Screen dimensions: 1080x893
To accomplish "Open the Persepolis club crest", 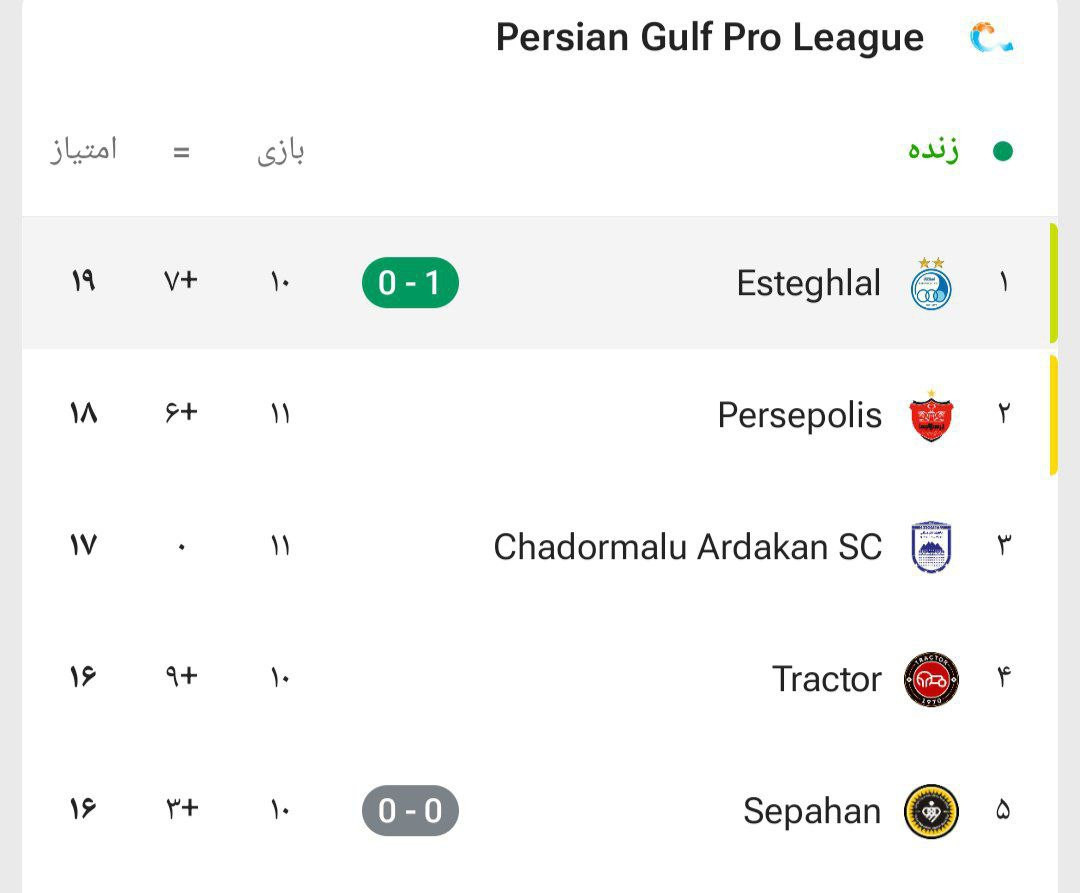I will [x=931, y=415].
